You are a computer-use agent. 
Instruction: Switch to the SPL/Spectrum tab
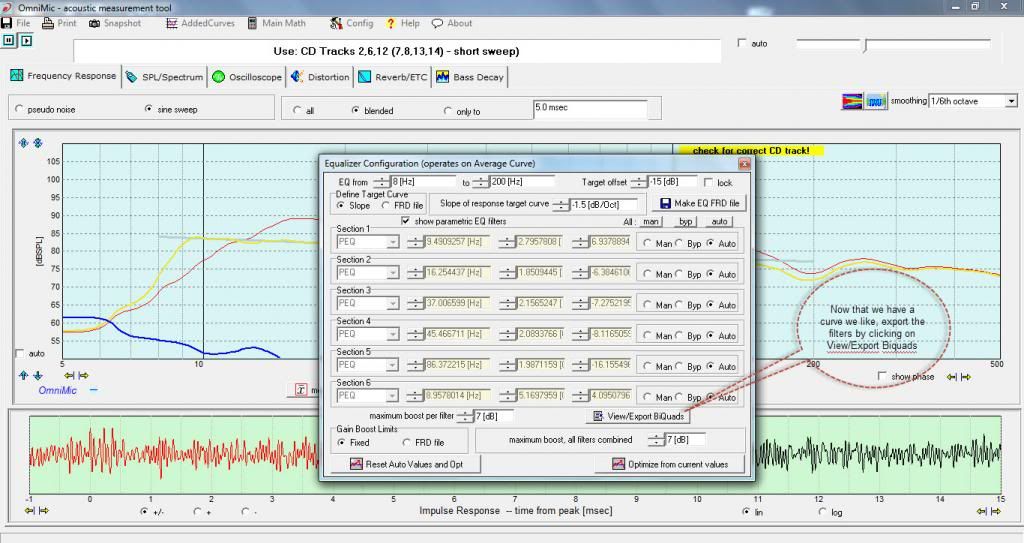click(165, 76)
